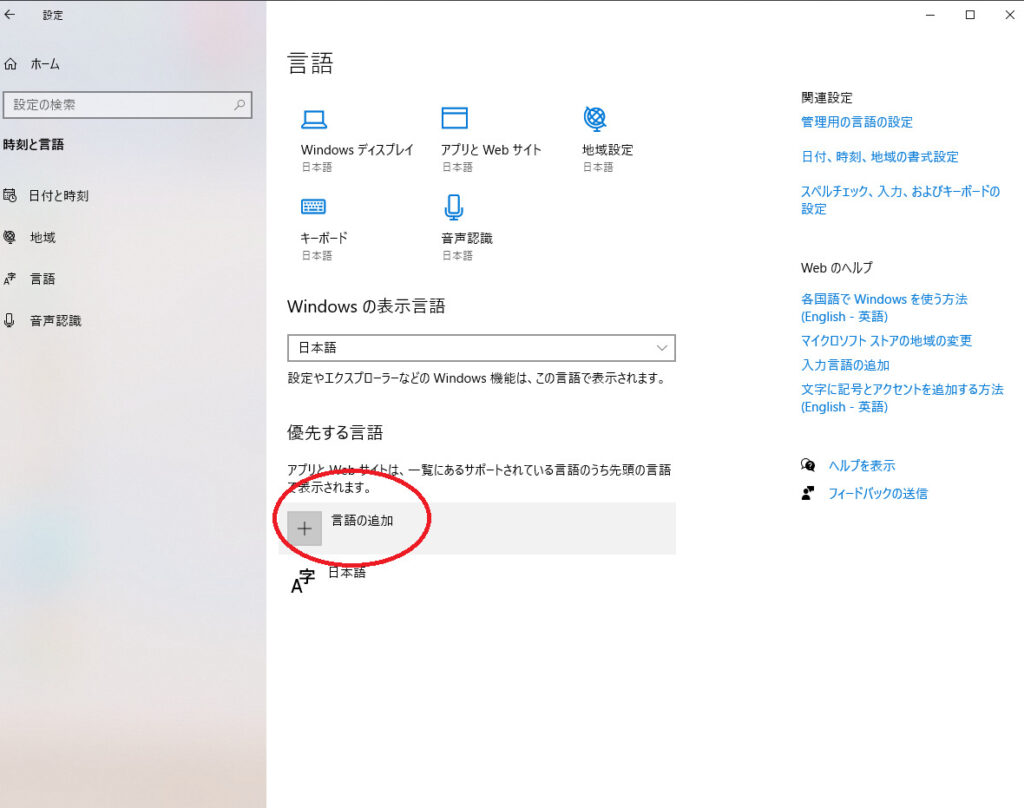Open 文字に記号とアクセントを追加する方法 link
The width and height of the screenshot is (1024, 808).
[903, 398]
